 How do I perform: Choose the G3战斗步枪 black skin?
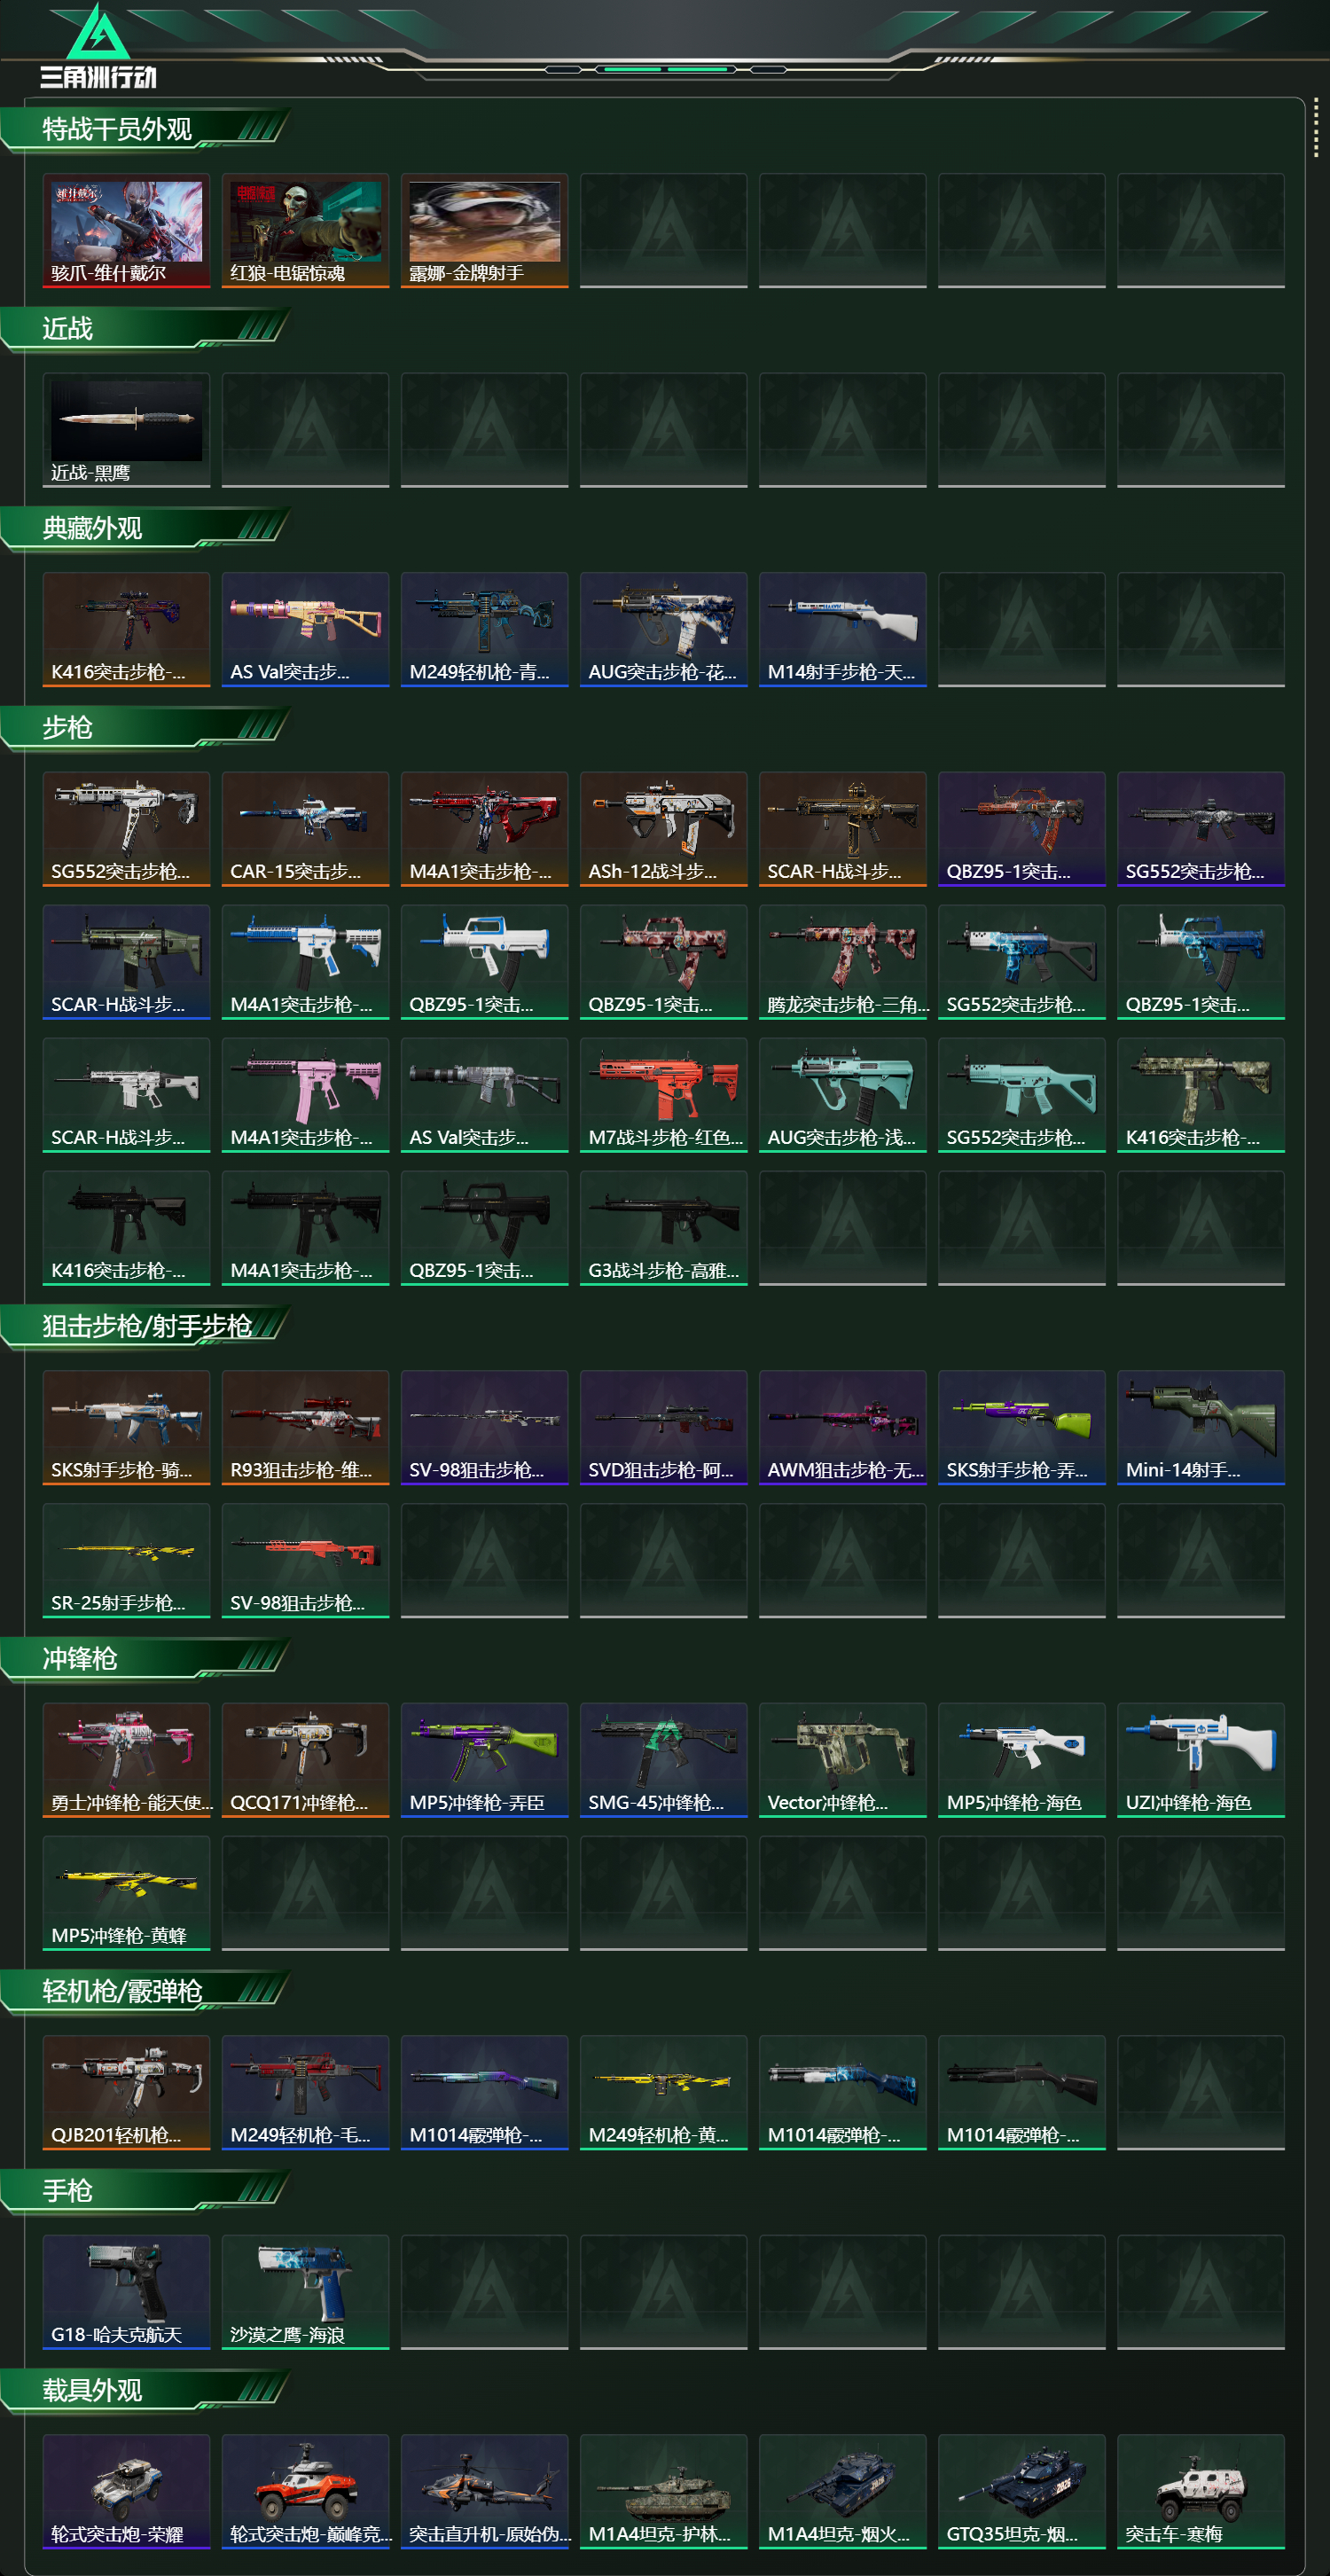click(x=663, y=1227)
